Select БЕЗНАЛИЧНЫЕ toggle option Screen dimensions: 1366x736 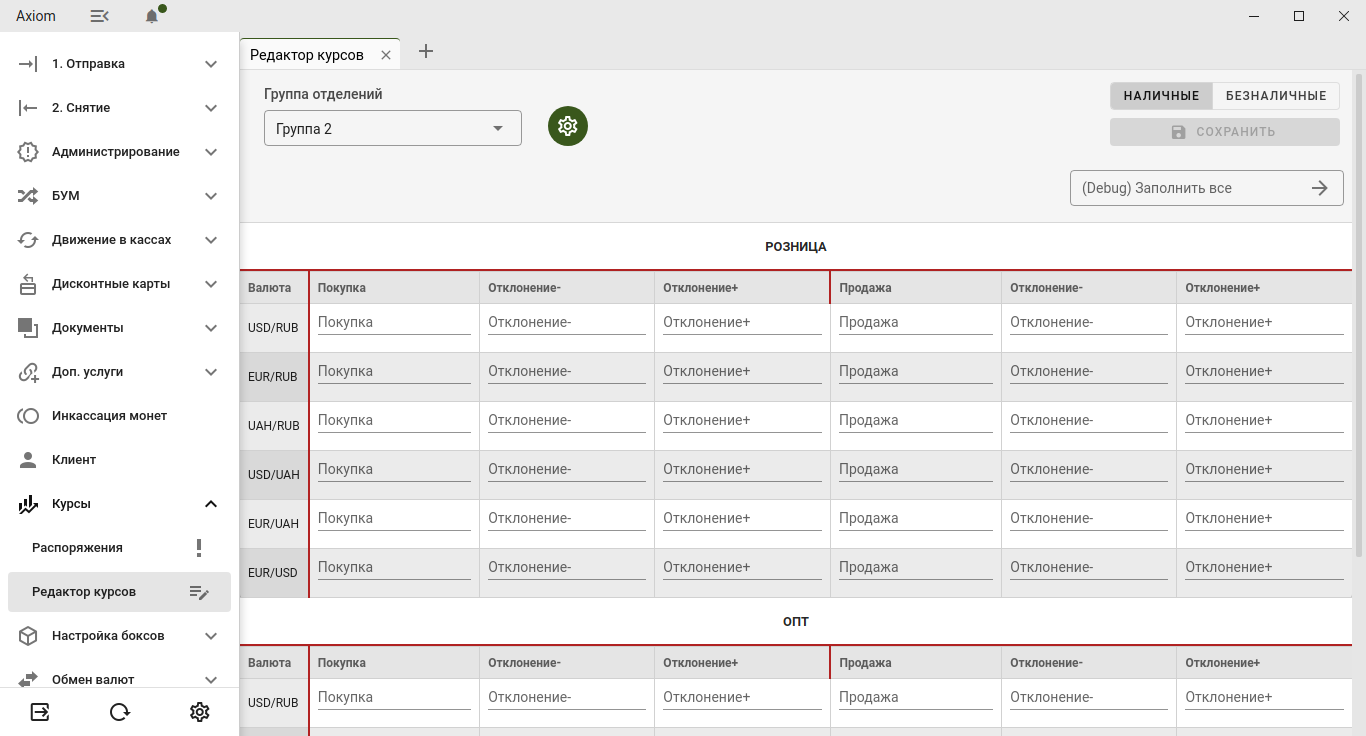(1276, 96)
